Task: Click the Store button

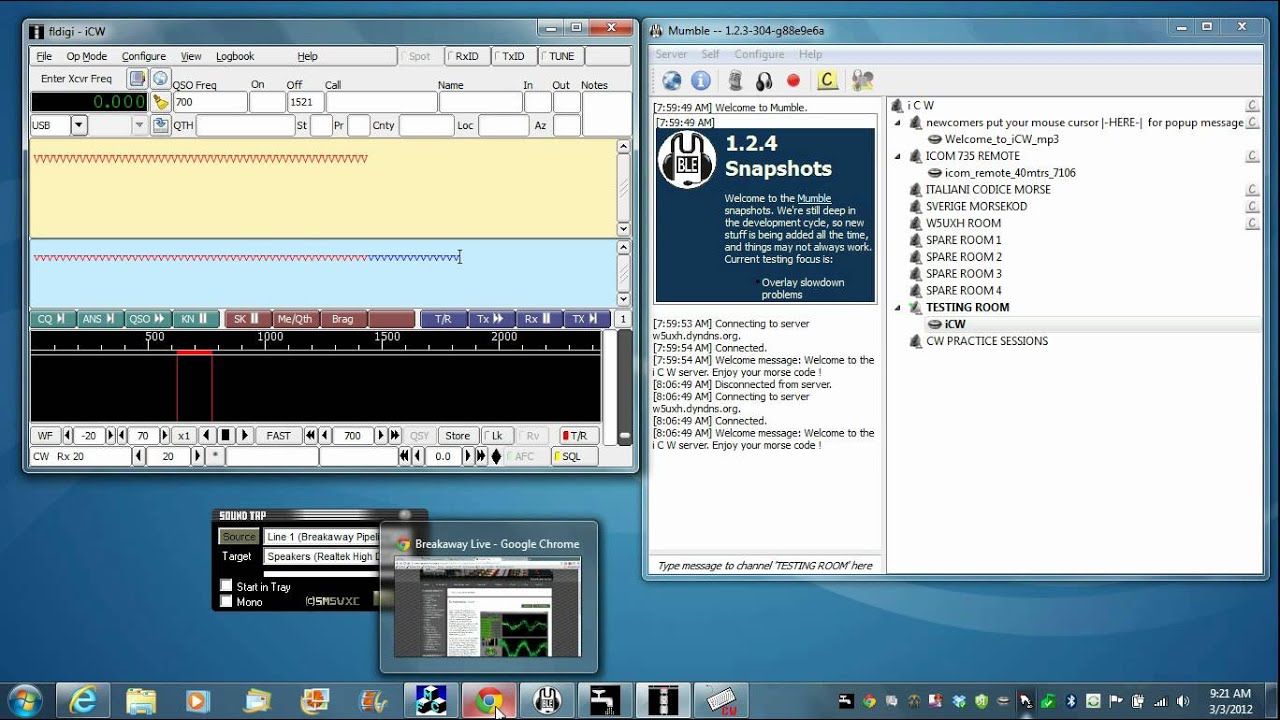Action: 458,435
